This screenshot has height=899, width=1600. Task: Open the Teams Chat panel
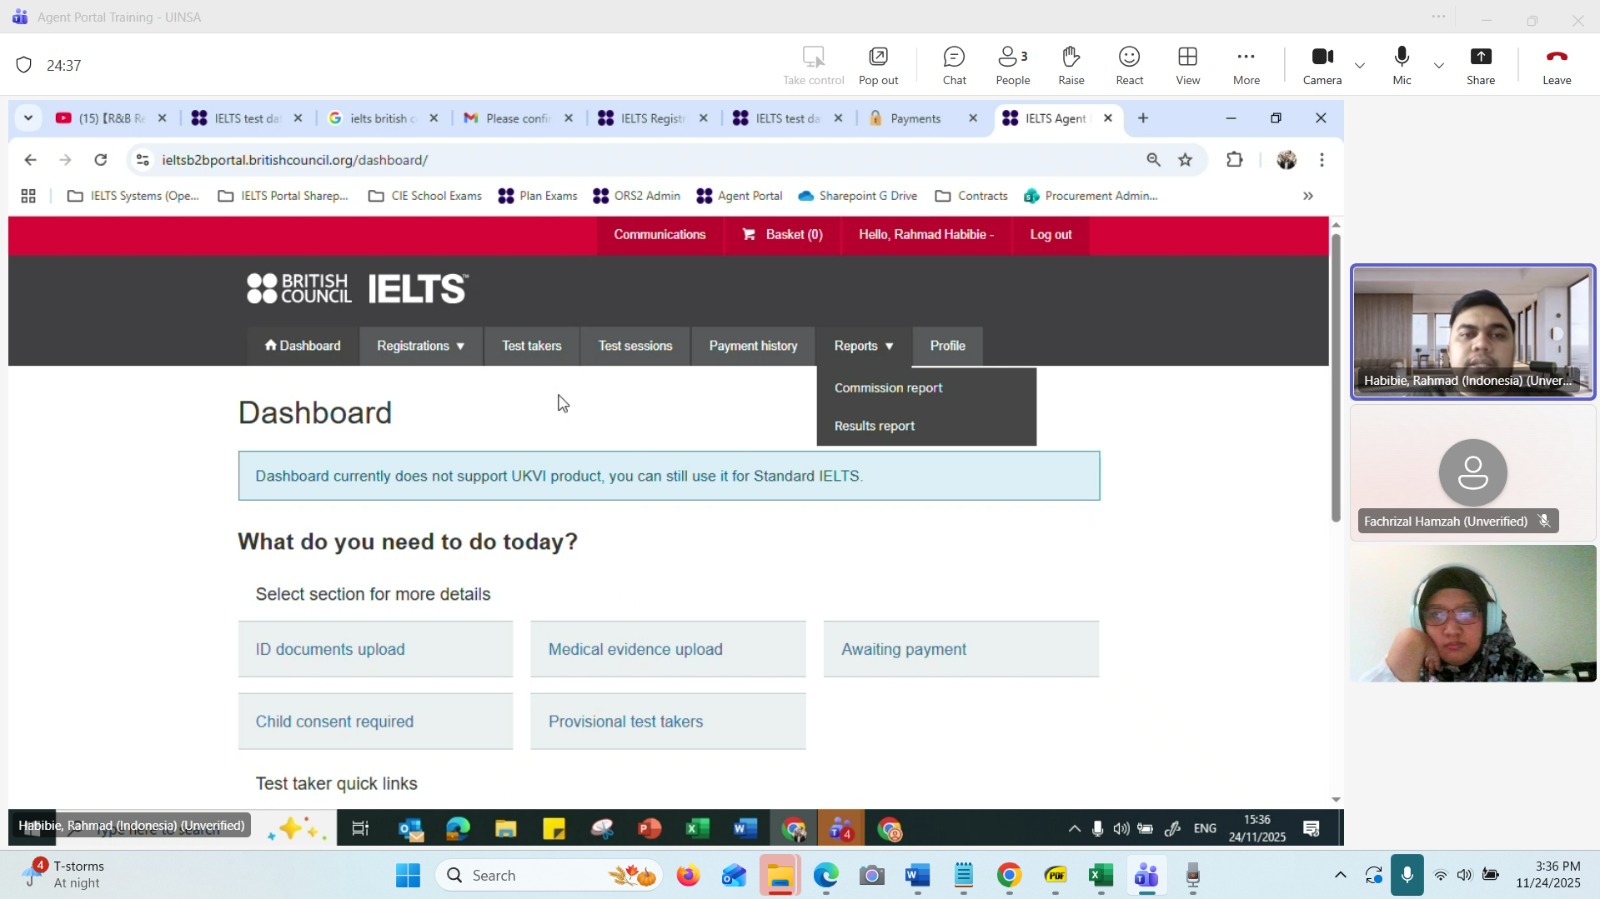954,65
